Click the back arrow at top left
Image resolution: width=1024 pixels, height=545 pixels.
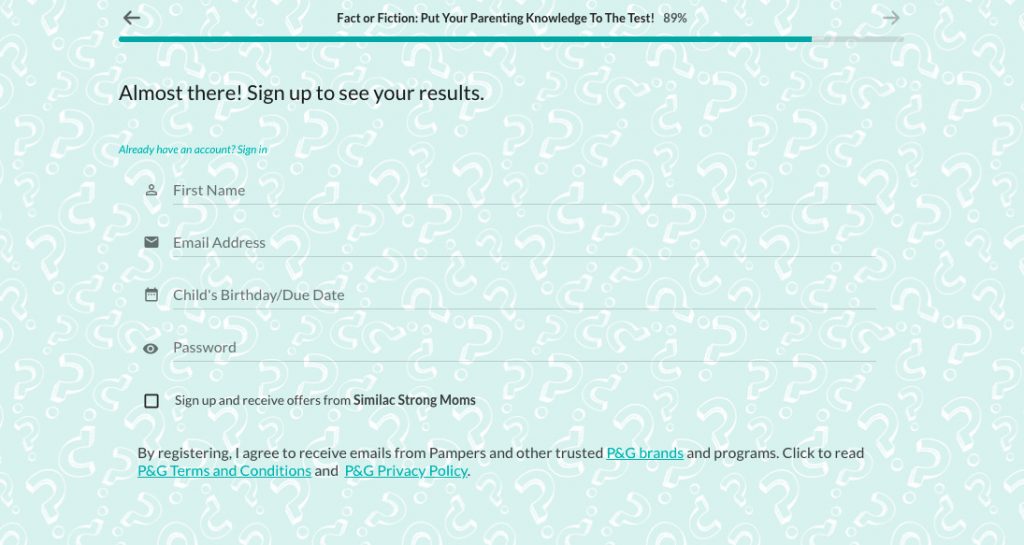point(131,18)
